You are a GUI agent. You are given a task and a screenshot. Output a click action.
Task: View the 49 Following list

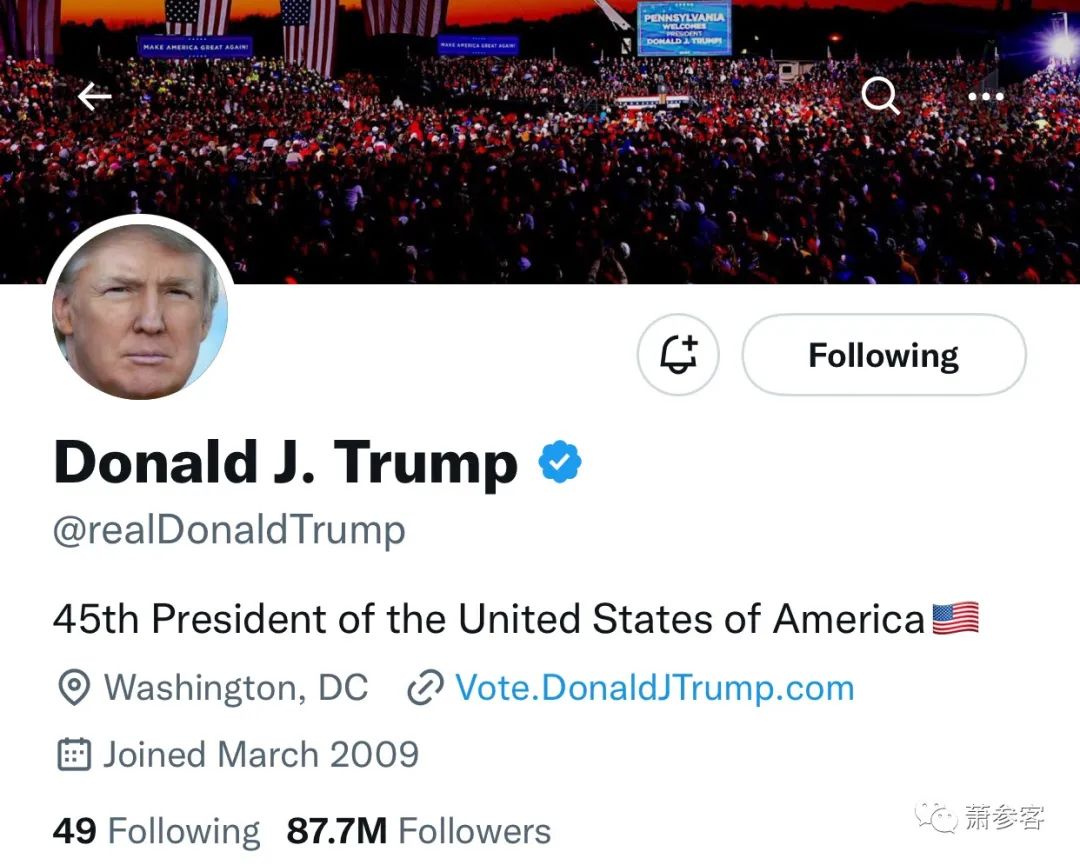(x=156, y=831)
